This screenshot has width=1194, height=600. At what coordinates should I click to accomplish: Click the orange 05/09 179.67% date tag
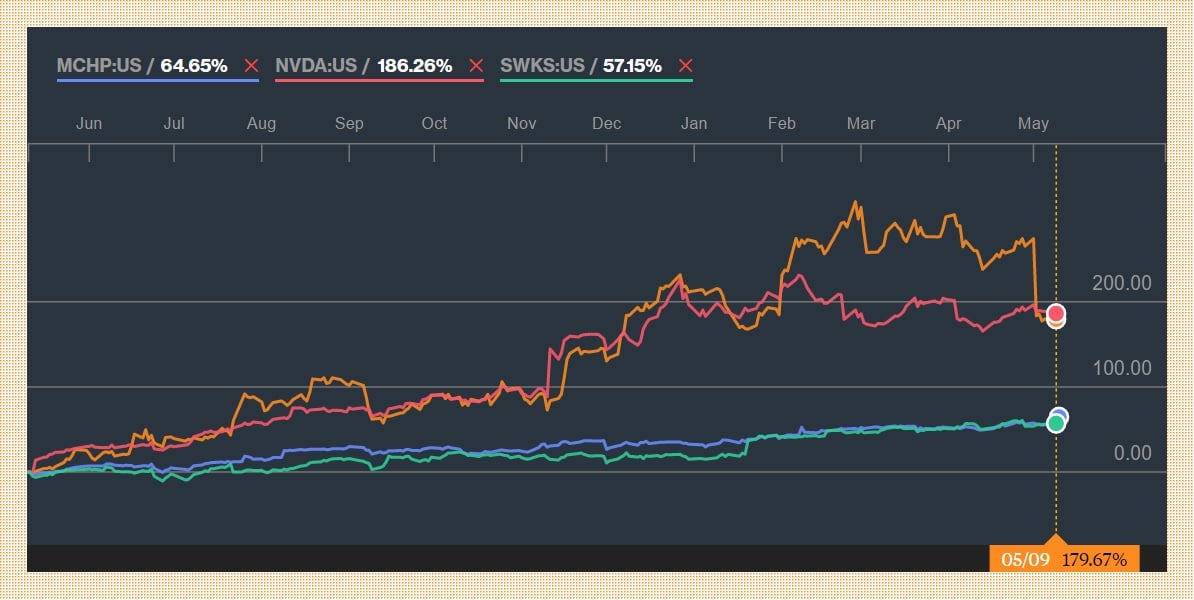(x=1064, y=560)
